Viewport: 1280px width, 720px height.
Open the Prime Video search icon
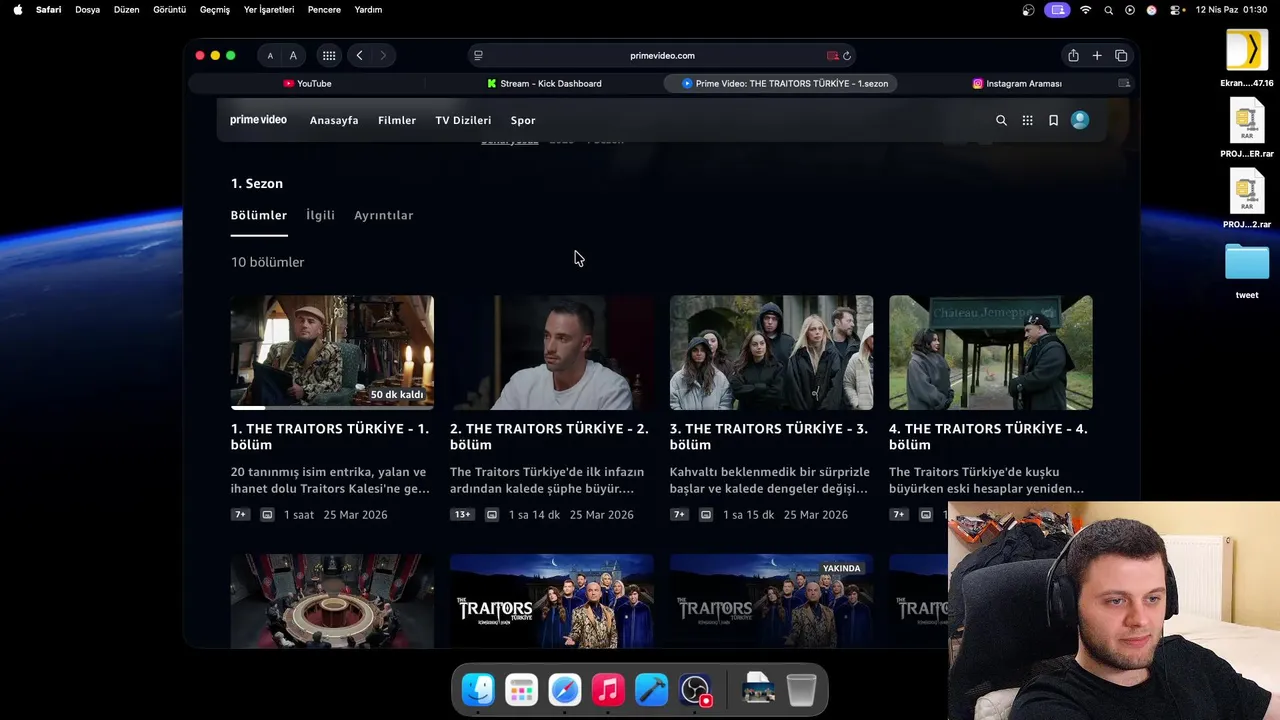pyautogui.click(x=1001, y=120)
